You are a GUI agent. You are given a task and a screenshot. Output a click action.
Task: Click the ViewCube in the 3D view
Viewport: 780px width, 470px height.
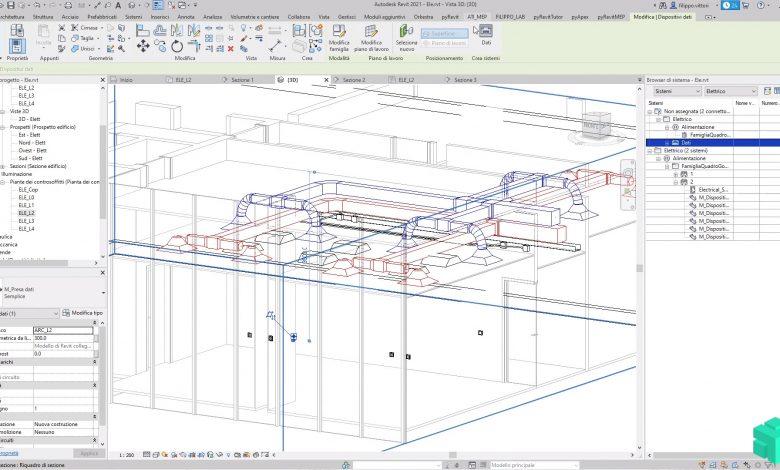pos(595,124)
